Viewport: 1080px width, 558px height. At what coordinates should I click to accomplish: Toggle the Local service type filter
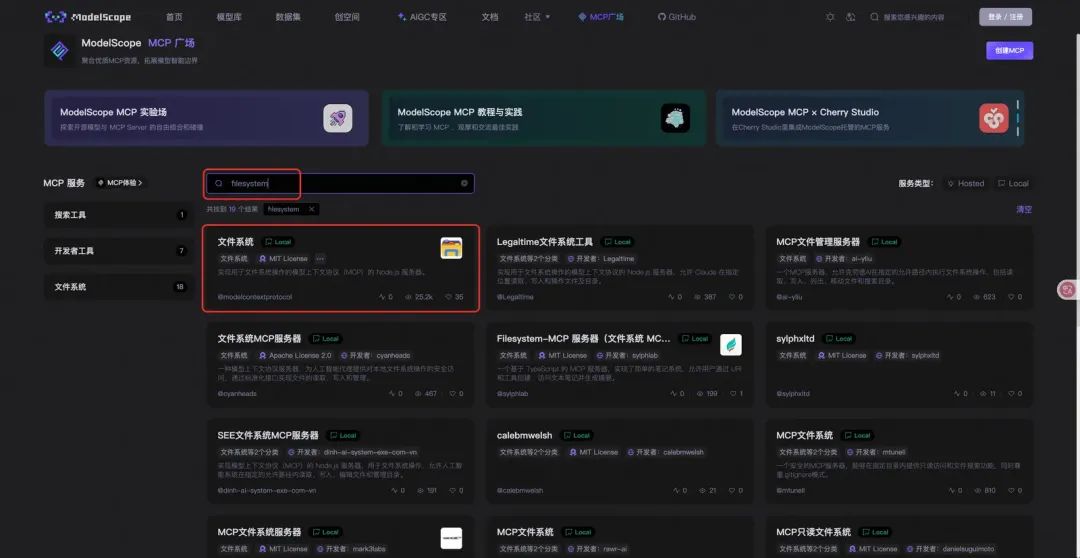click(x=1013, y=183)
